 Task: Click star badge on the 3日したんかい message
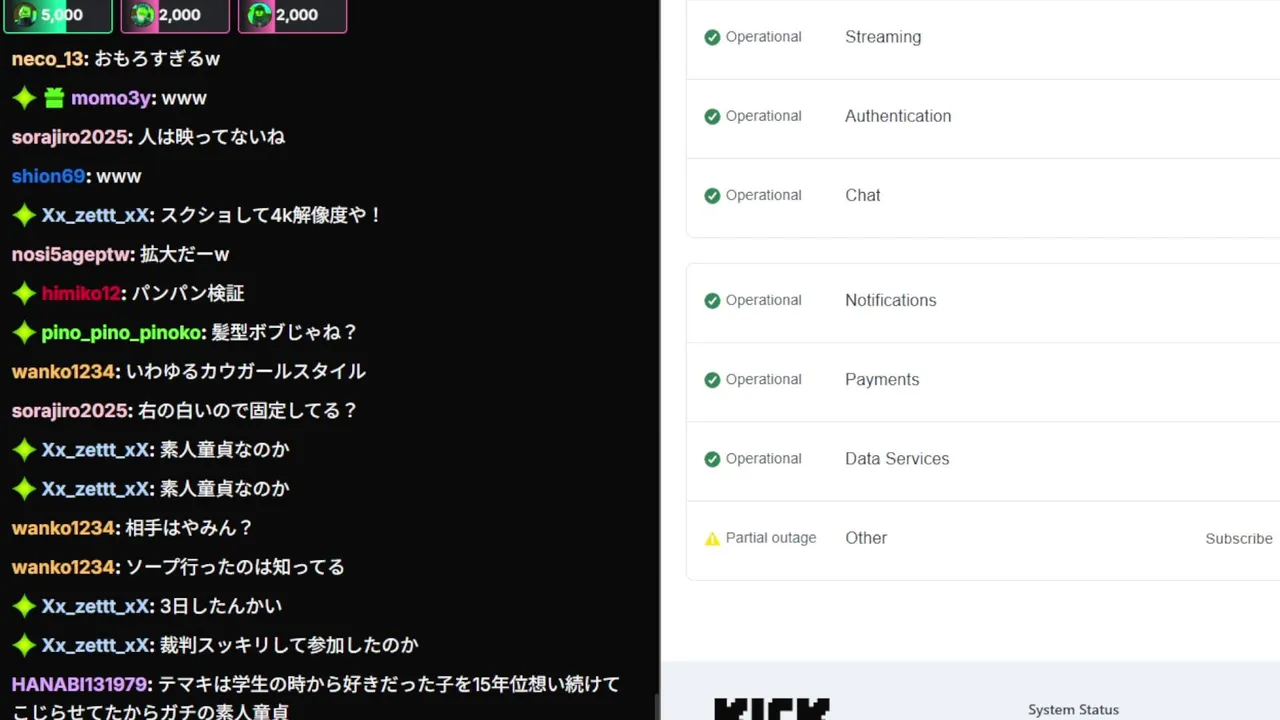click(x=24, y=606)
